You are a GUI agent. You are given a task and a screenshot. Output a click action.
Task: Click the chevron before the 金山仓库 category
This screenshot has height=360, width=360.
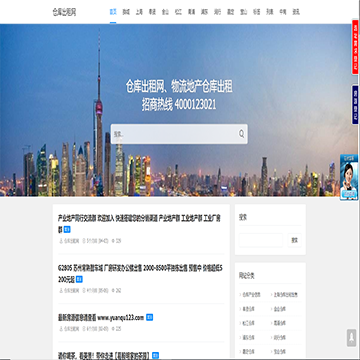coord(272,309)
